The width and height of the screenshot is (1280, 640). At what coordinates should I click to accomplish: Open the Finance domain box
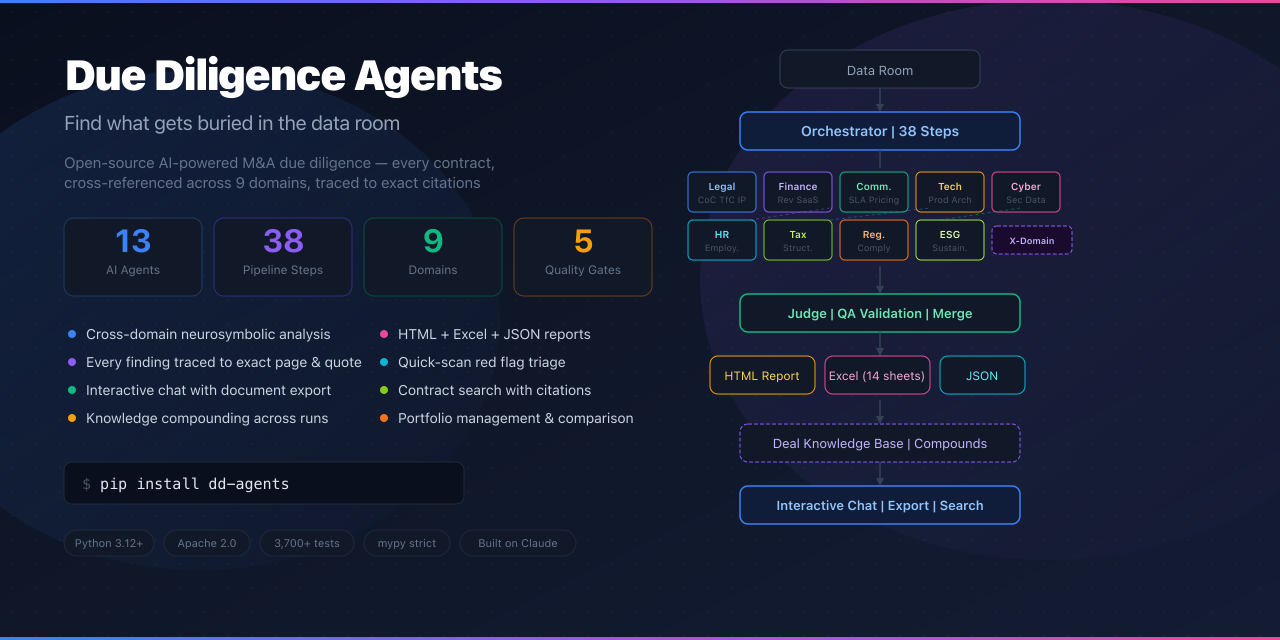pos(798,192)
